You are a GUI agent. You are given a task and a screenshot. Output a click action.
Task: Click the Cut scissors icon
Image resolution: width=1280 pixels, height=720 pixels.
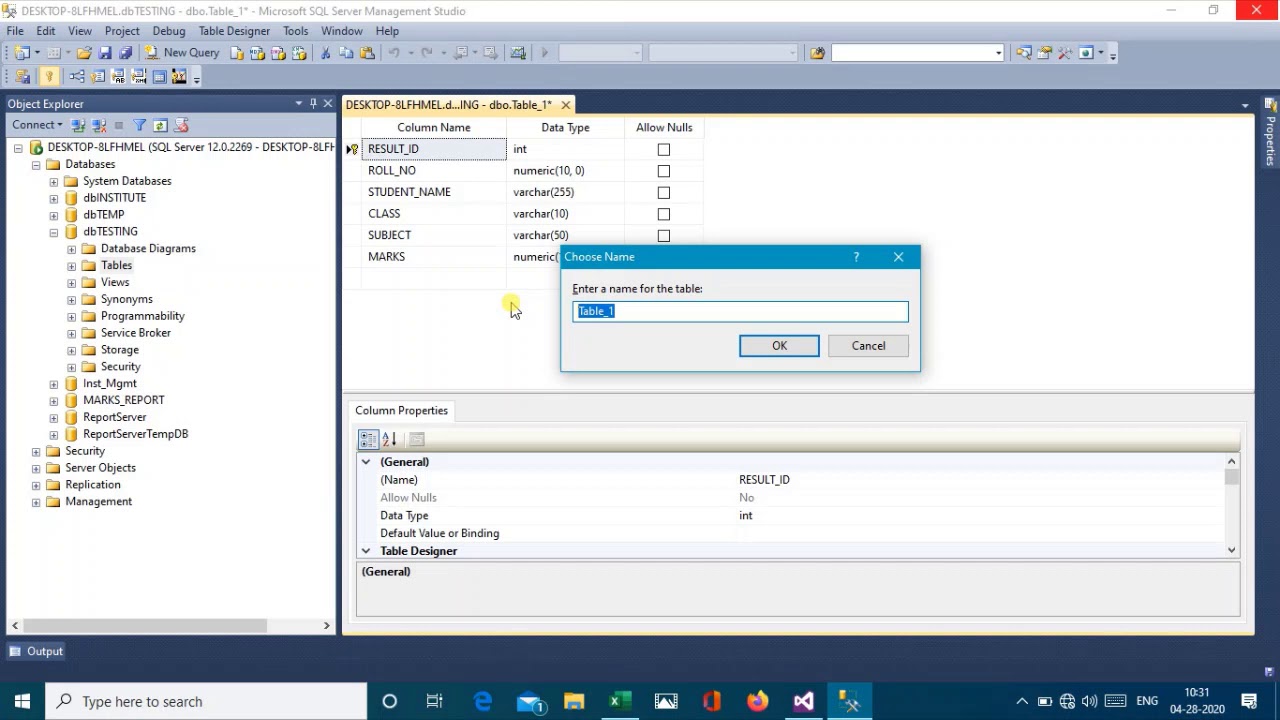tap(325, 53)
